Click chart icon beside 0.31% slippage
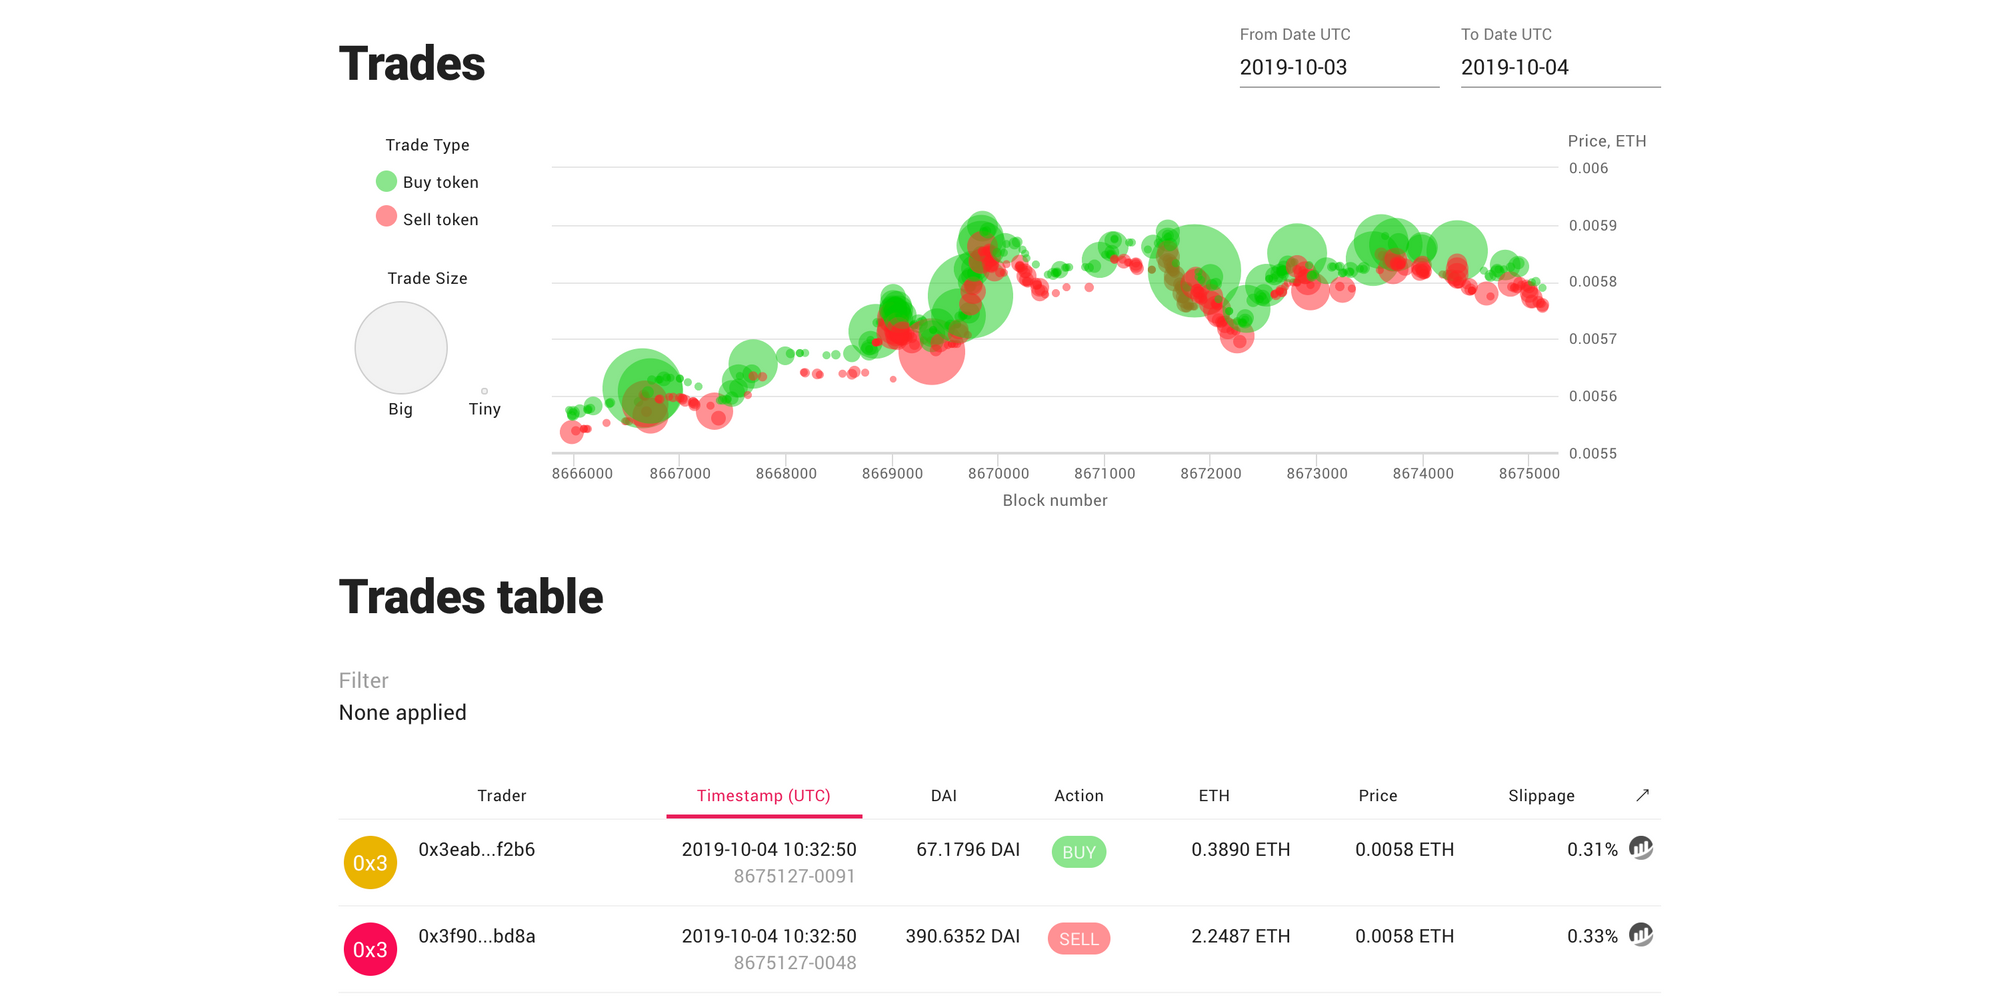The height and width of the screenshot is (1000, 2000). 1640,848
